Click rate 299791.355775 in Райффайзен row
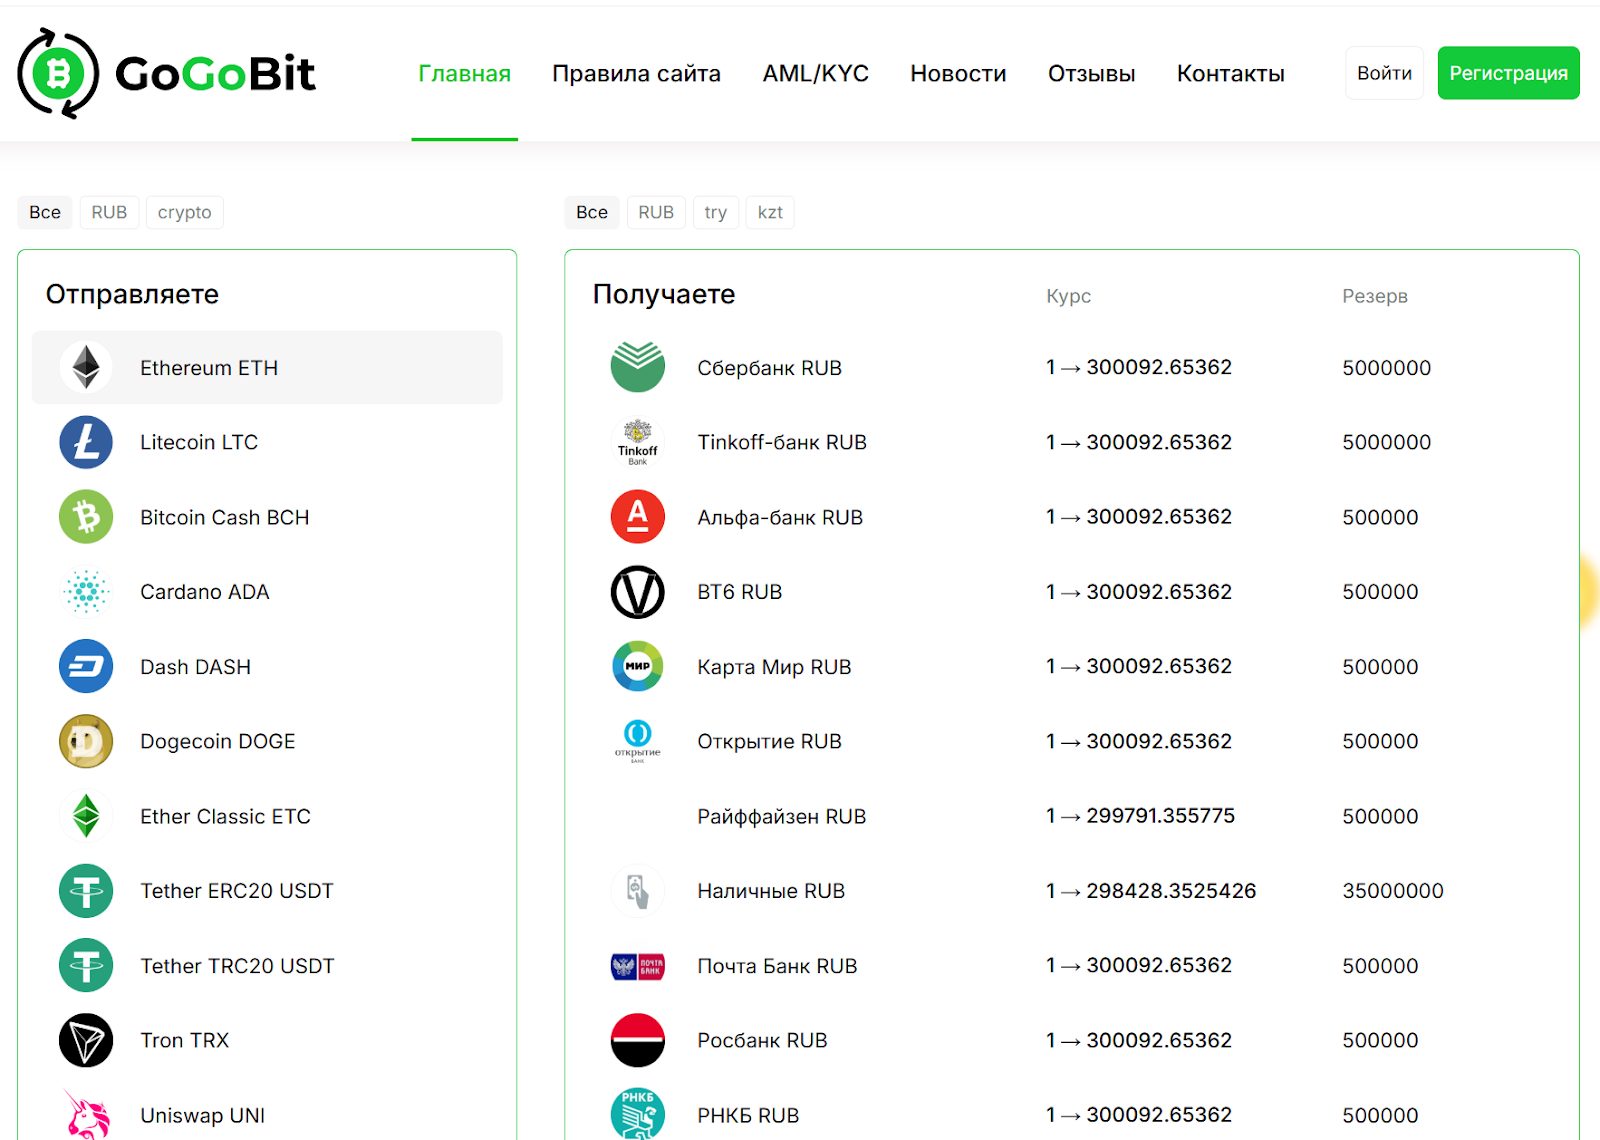Screen dimensions: 1600x1140 pos(1160,816)
